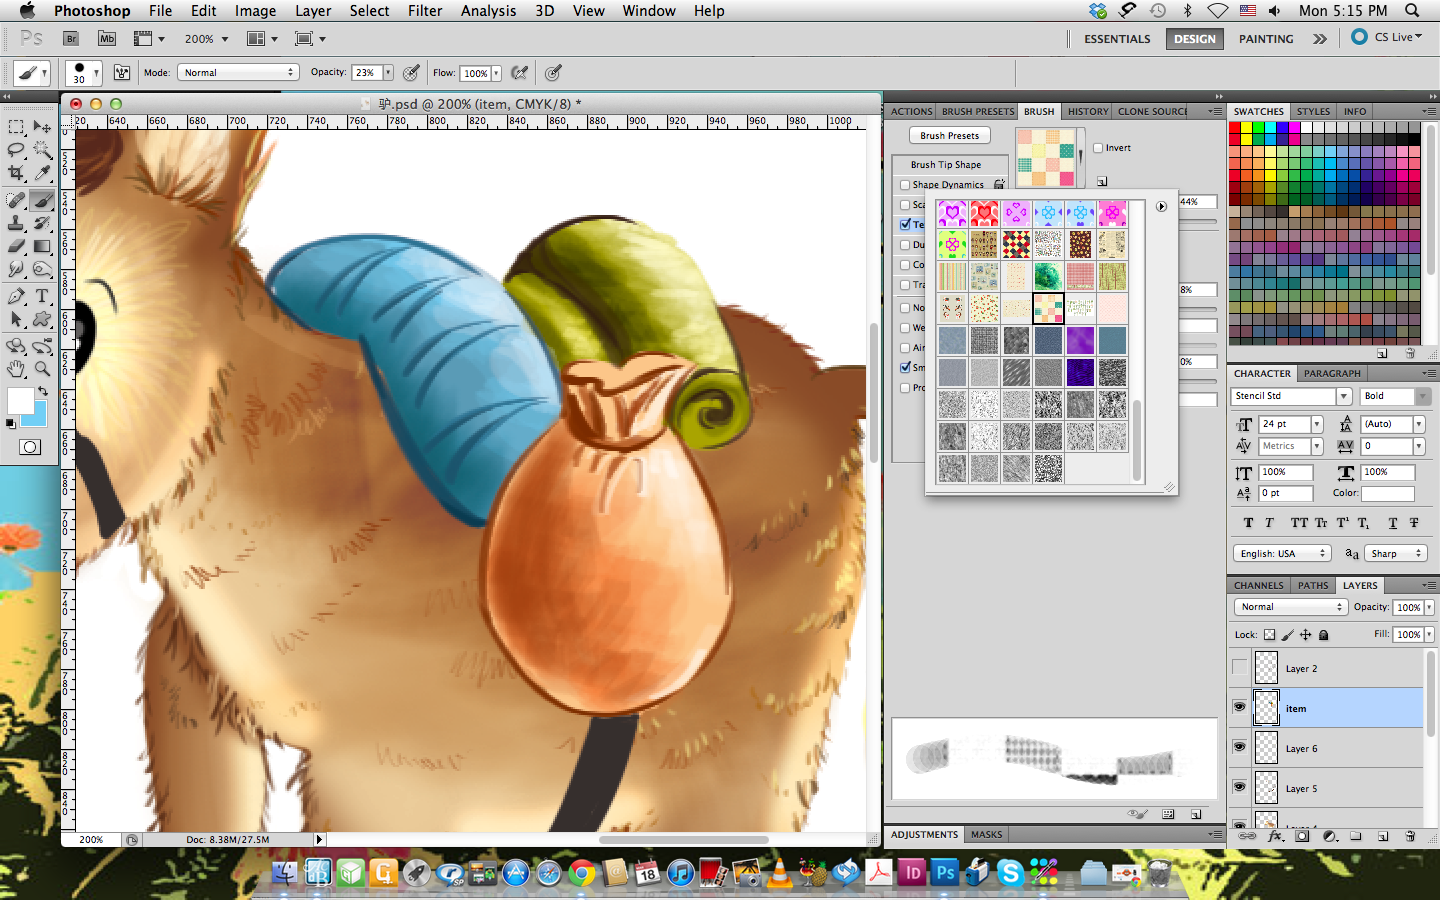Switch to the Essentials workspace

coord(1117,39)
